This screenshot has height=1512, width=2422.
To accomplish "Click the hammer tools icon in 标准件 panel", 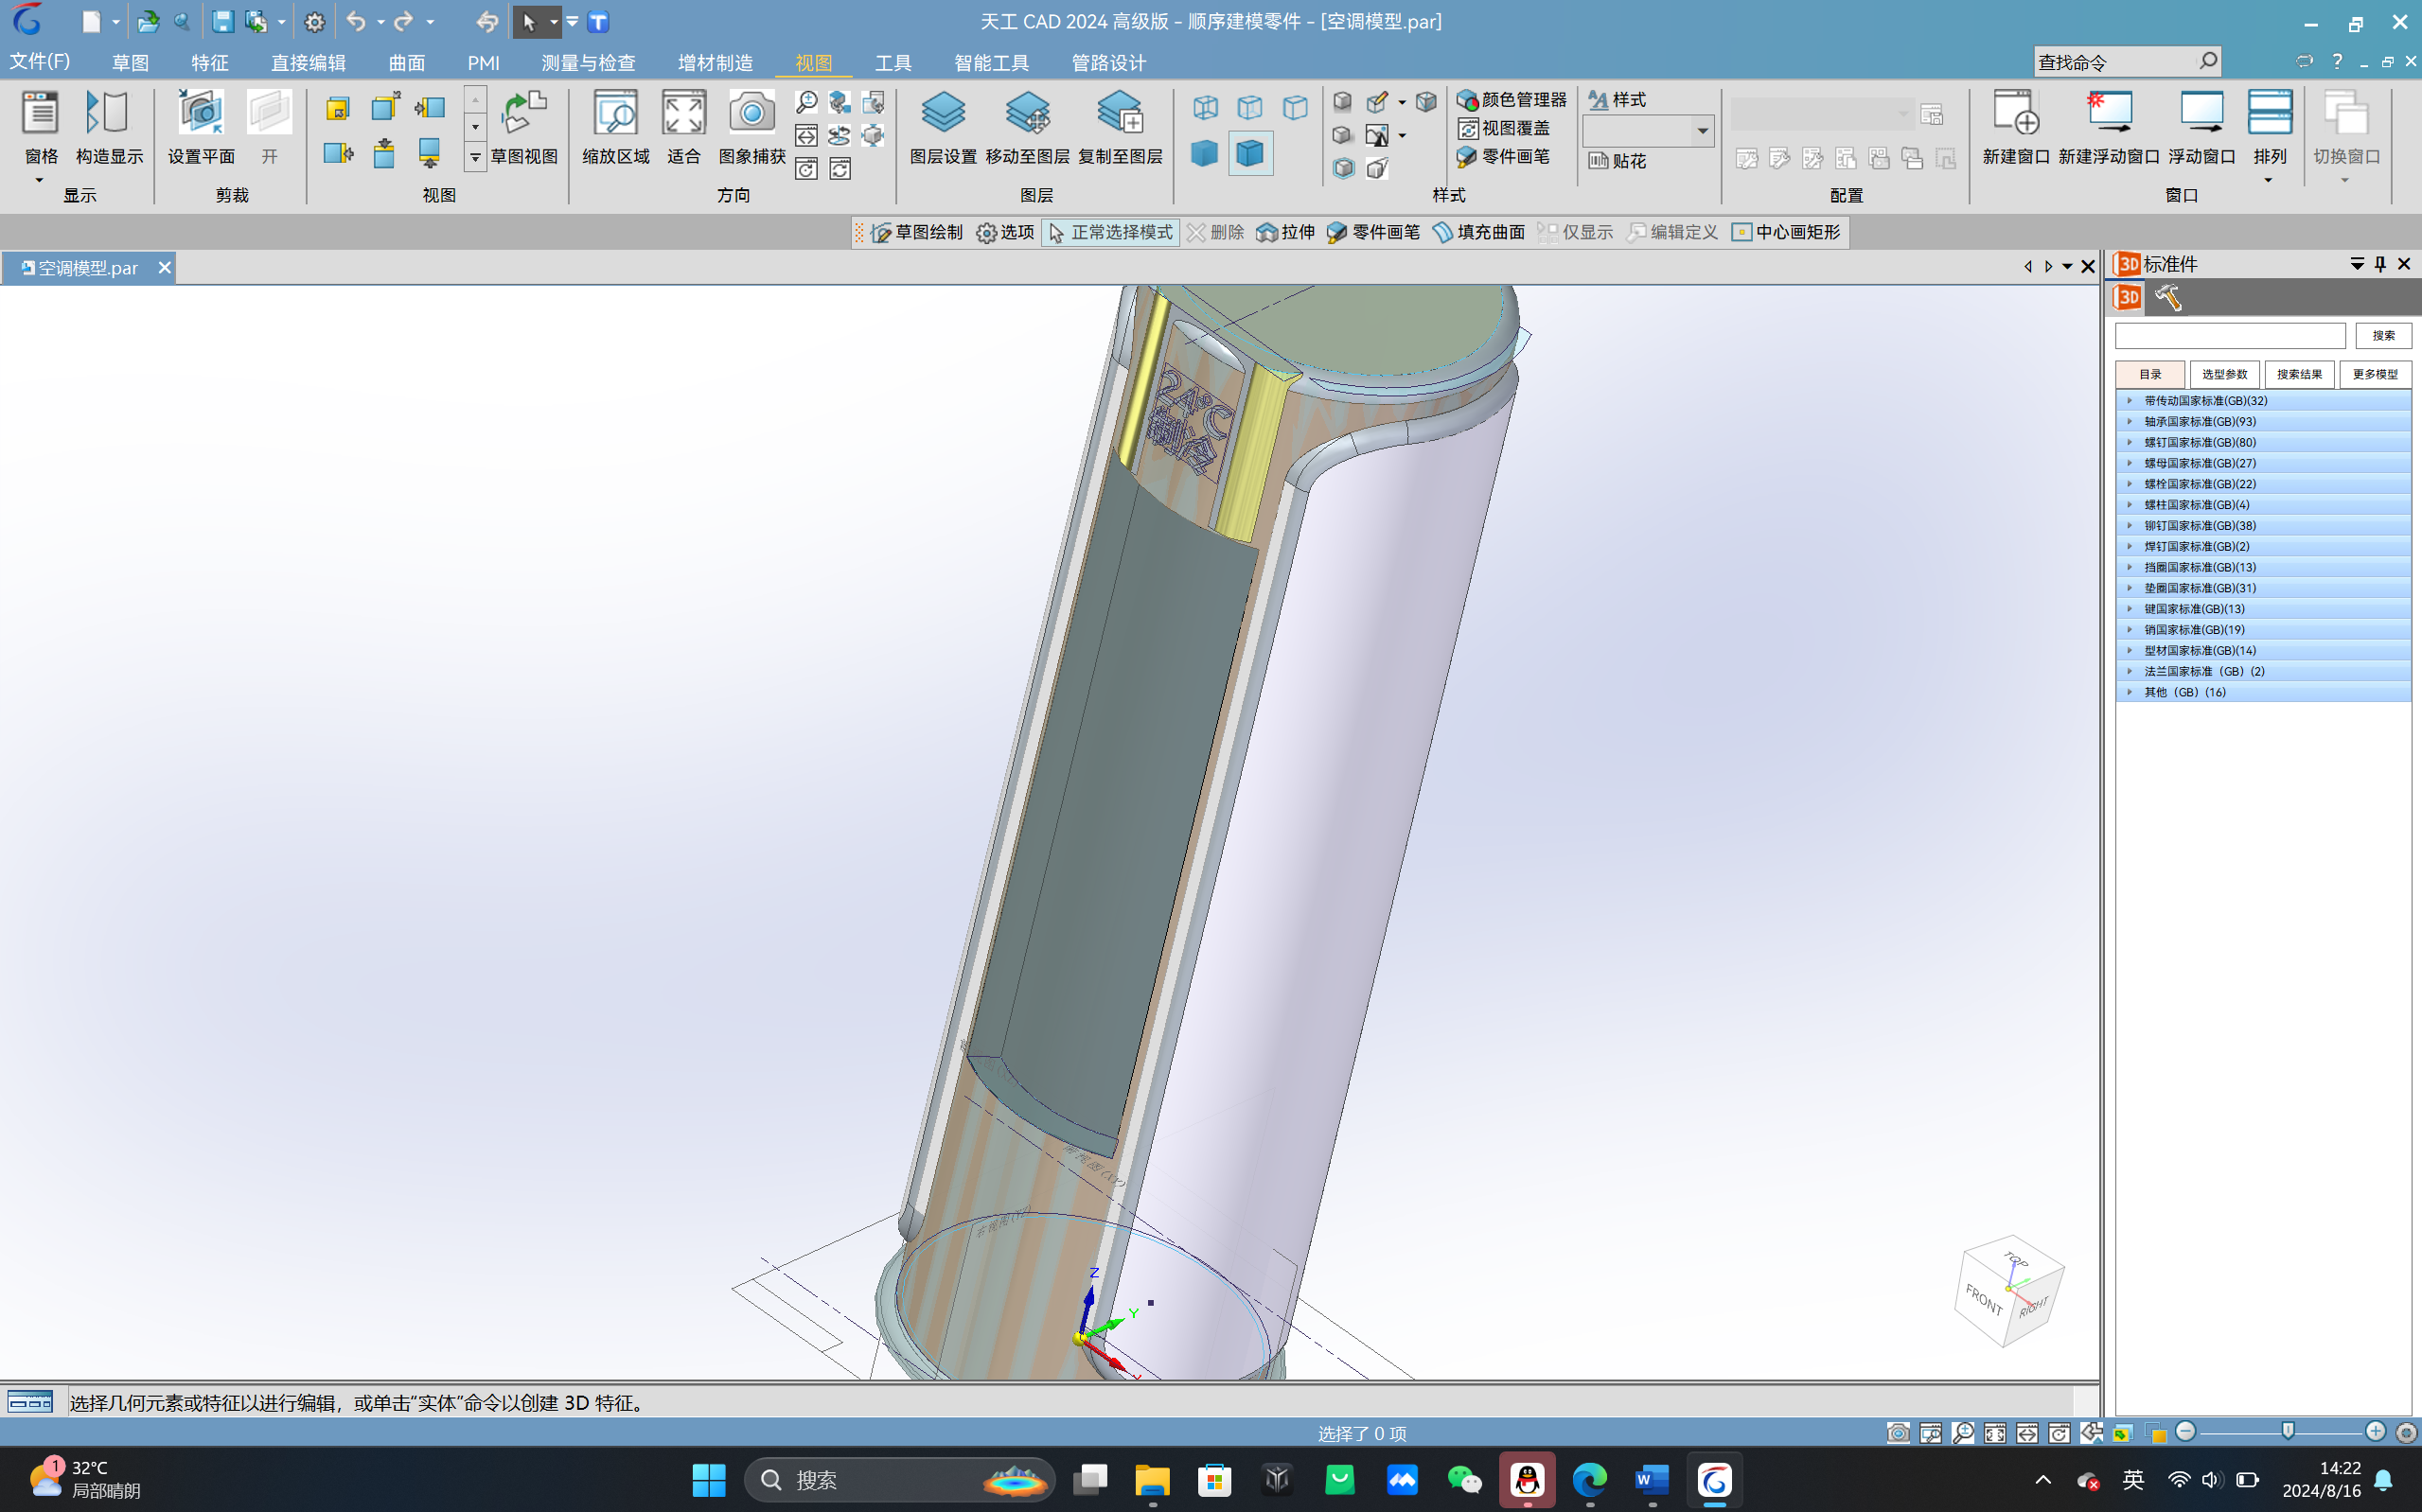I will 2167,297.
